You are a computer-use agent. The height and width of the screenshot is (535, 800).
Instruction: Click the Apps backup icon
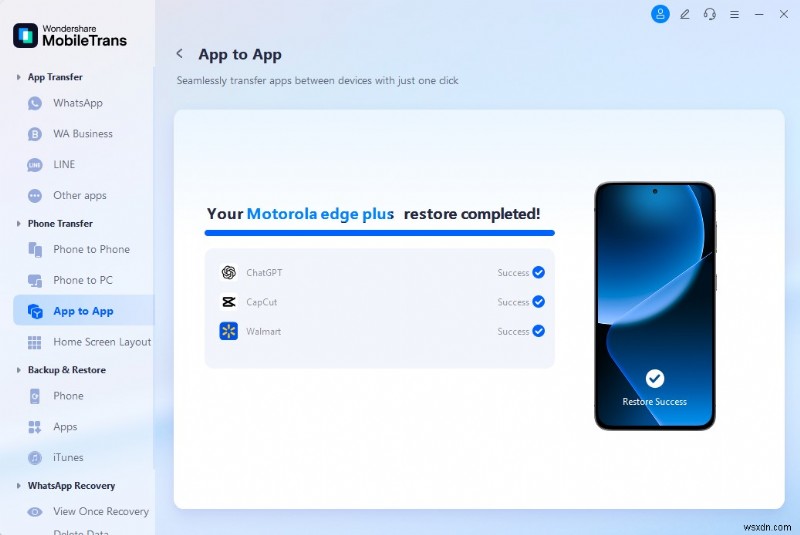[35, 427]
